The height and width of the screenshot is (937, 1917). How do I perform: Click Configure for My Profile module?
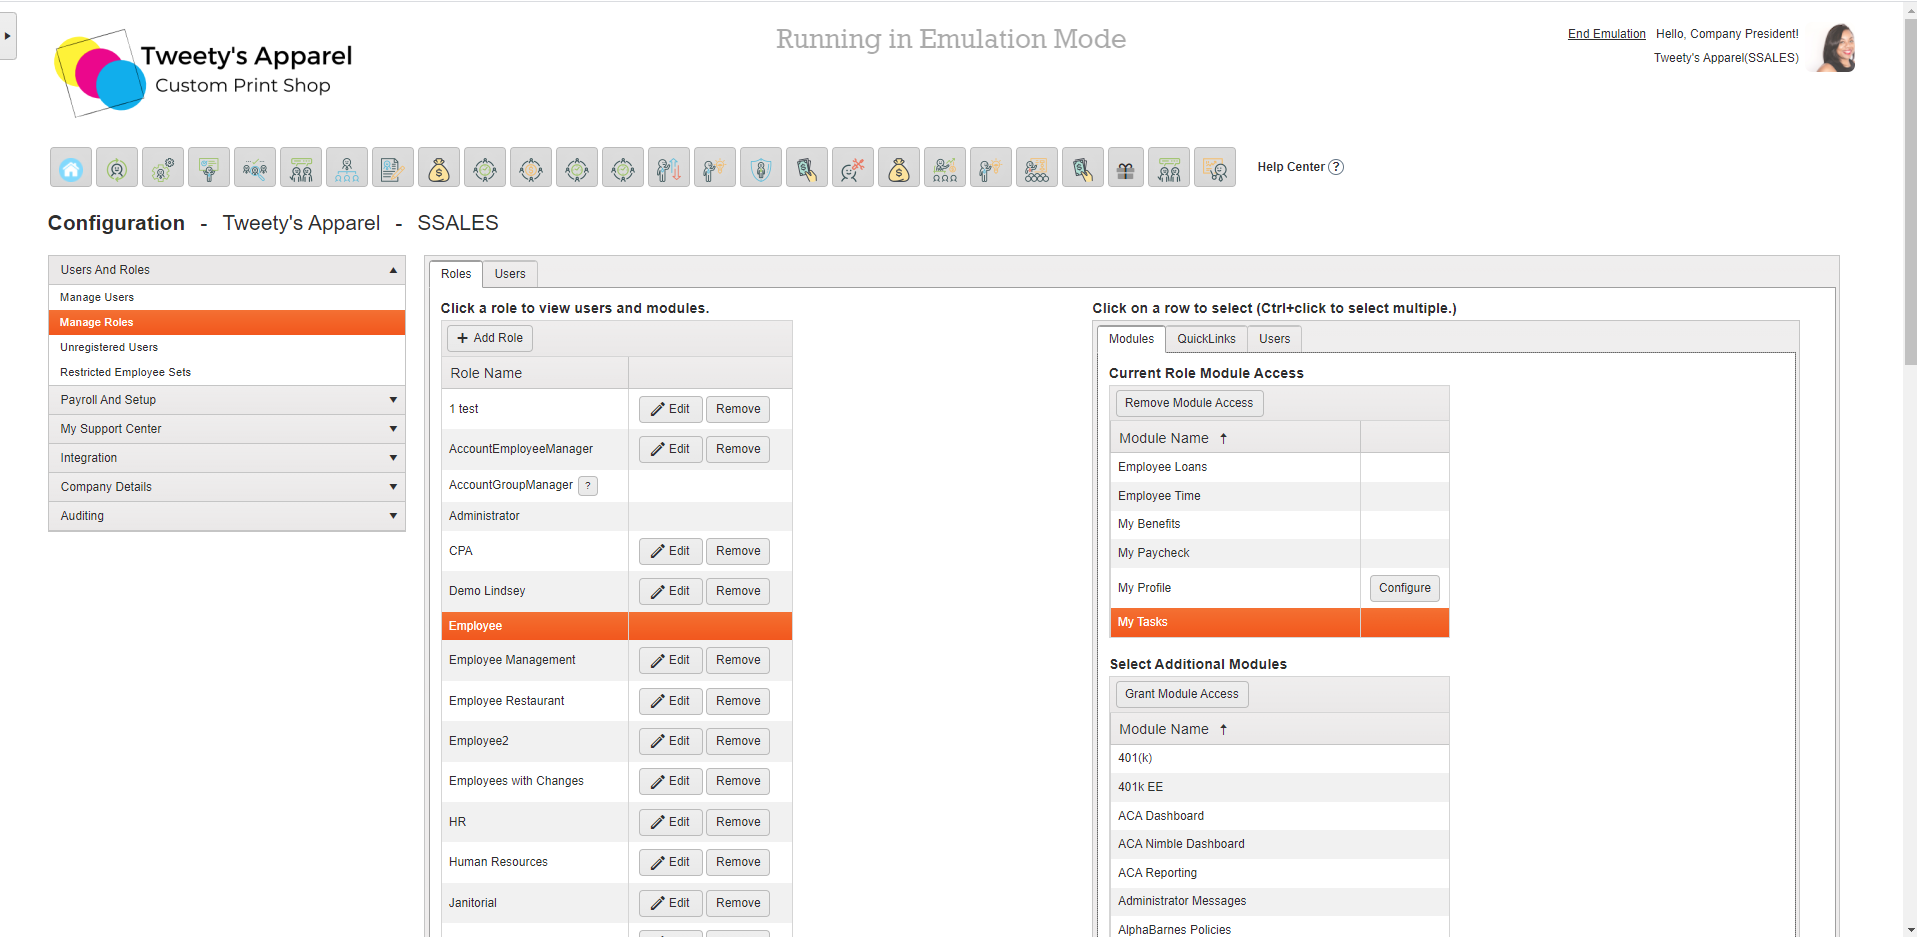(x=1404, y=588)
